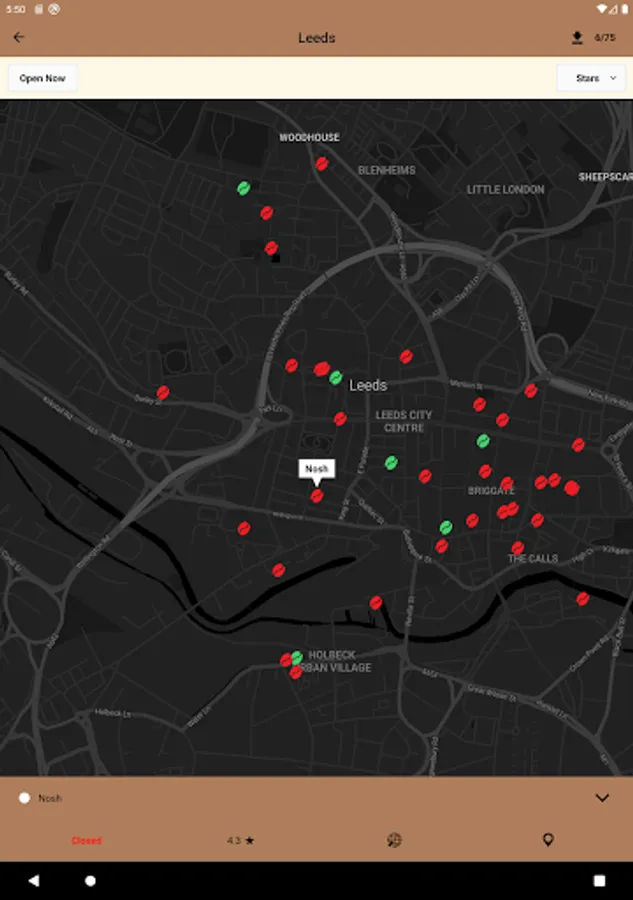Viewport: 633px width, 900px height.
Task: Select the red bean marker on the river's east edge
Action: [x=582, y=599]
